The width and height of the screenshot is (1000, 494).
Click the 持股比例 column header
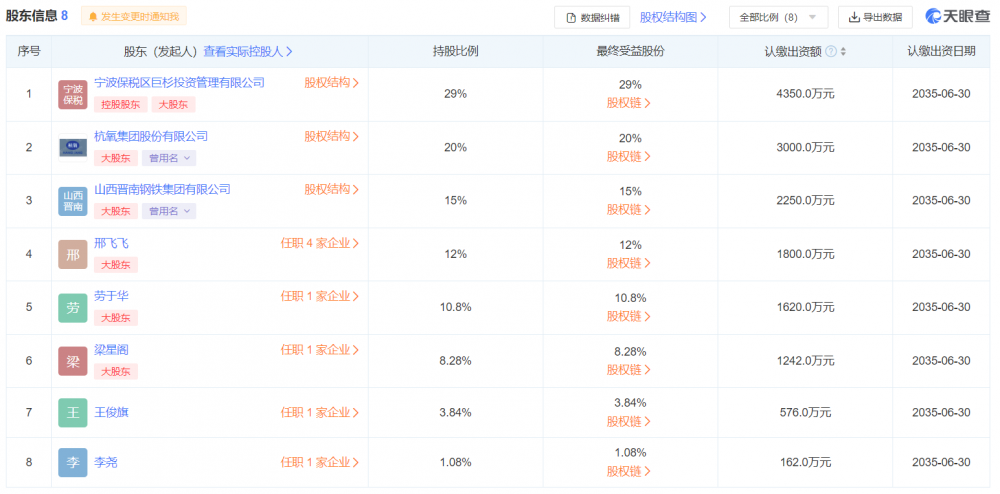(455, 52)
